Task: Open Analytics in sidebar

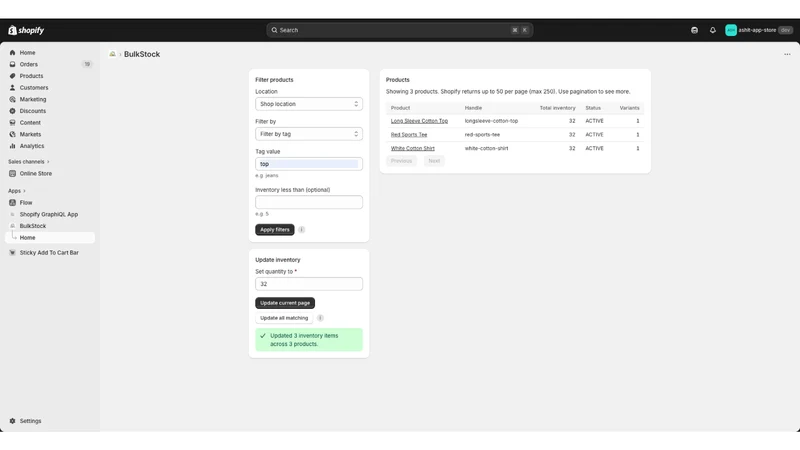Action: point(32,146)
